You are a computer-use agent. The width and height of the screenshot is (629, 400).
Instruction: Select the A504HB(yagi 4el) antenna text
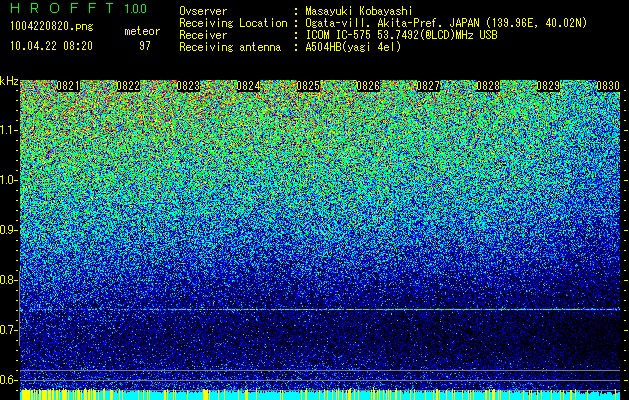(353, 47)
